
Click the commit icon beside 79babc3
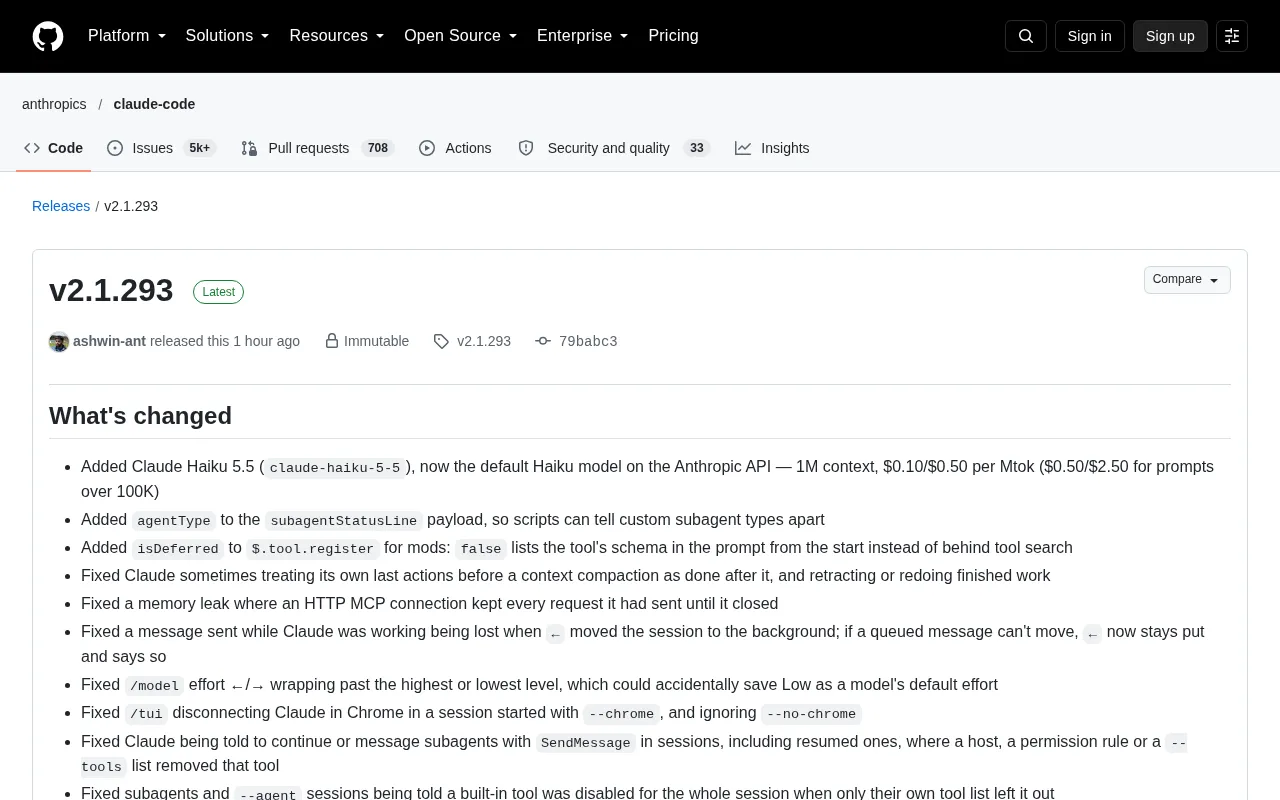tap(543, 341)
